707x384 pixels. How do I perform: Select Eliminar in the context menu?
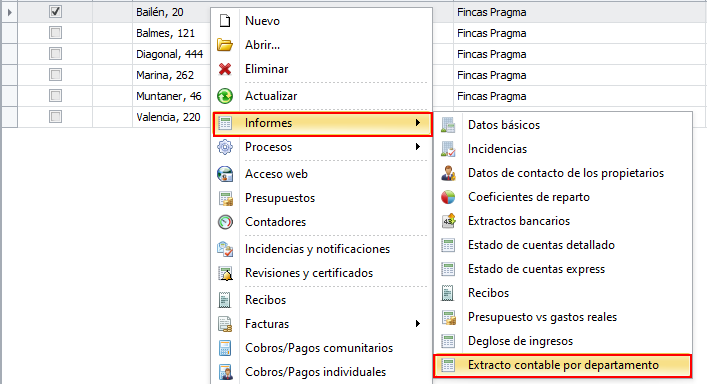(266, 69)
